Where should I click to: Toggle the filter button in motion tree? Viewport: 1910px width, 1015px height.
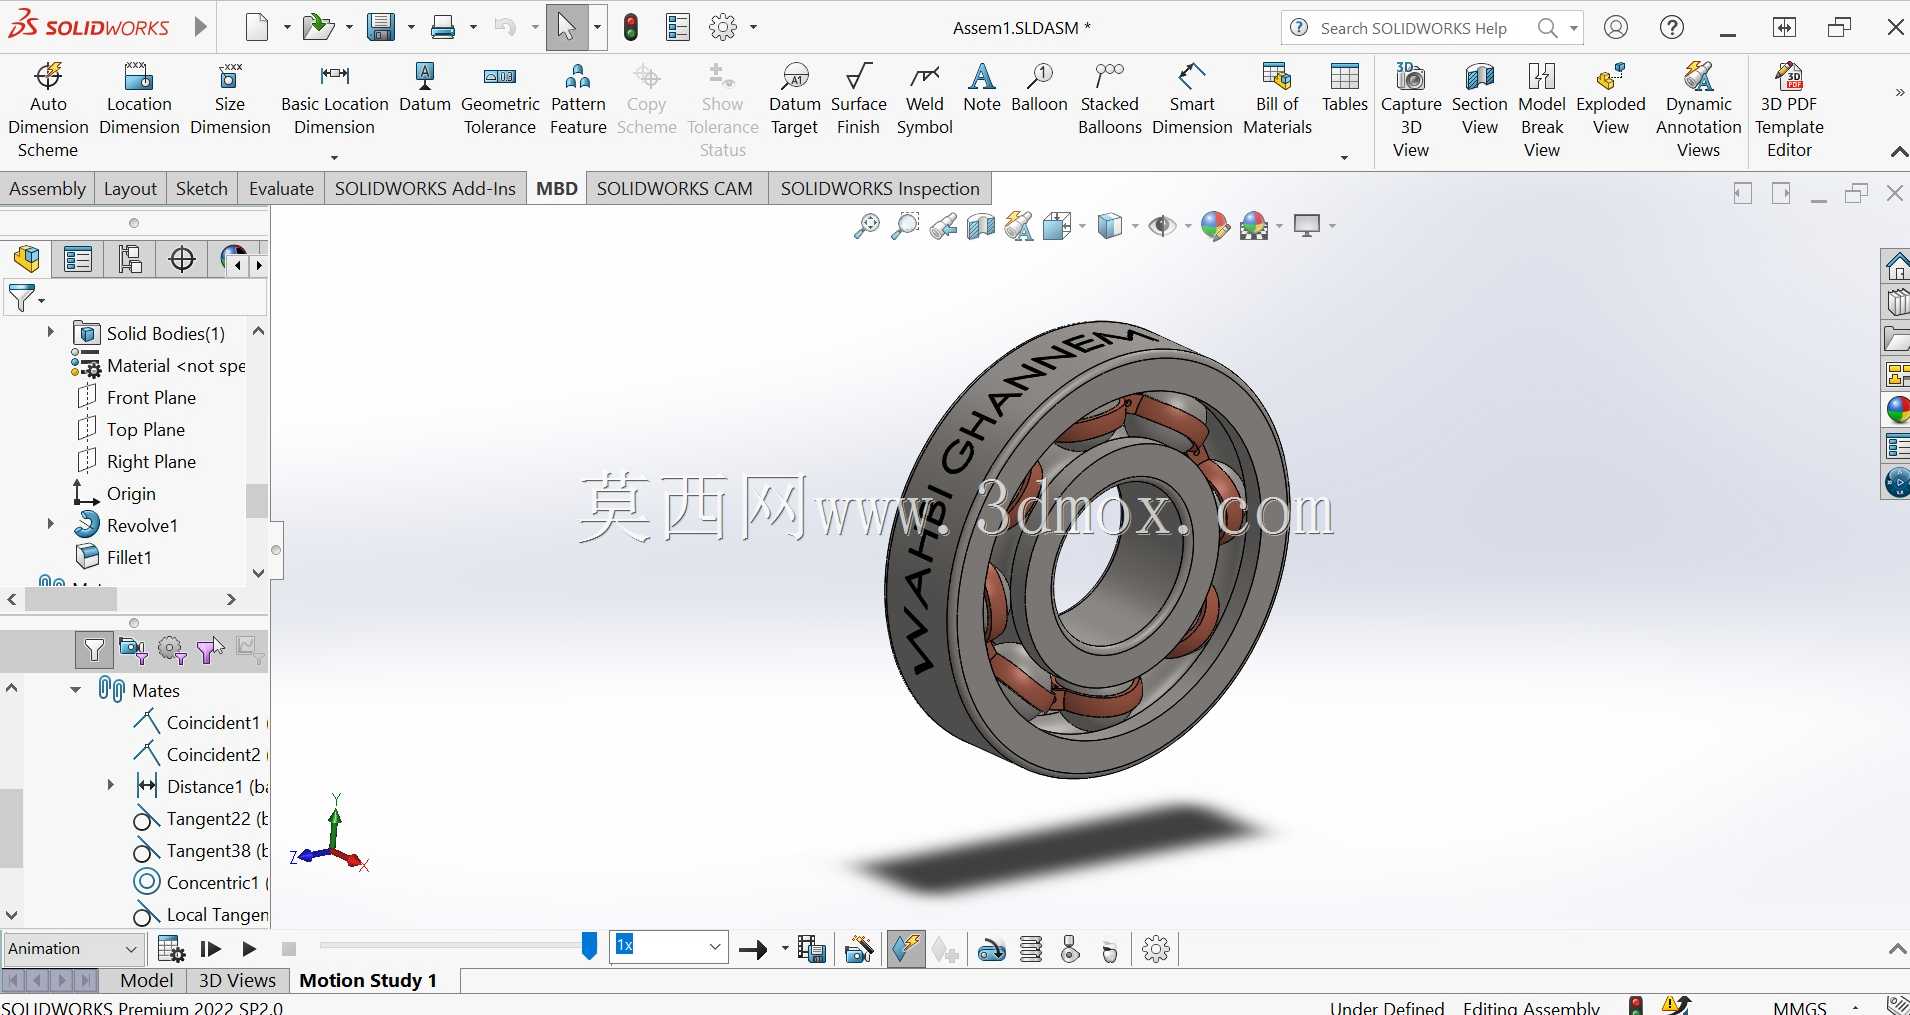click(94, 651)
